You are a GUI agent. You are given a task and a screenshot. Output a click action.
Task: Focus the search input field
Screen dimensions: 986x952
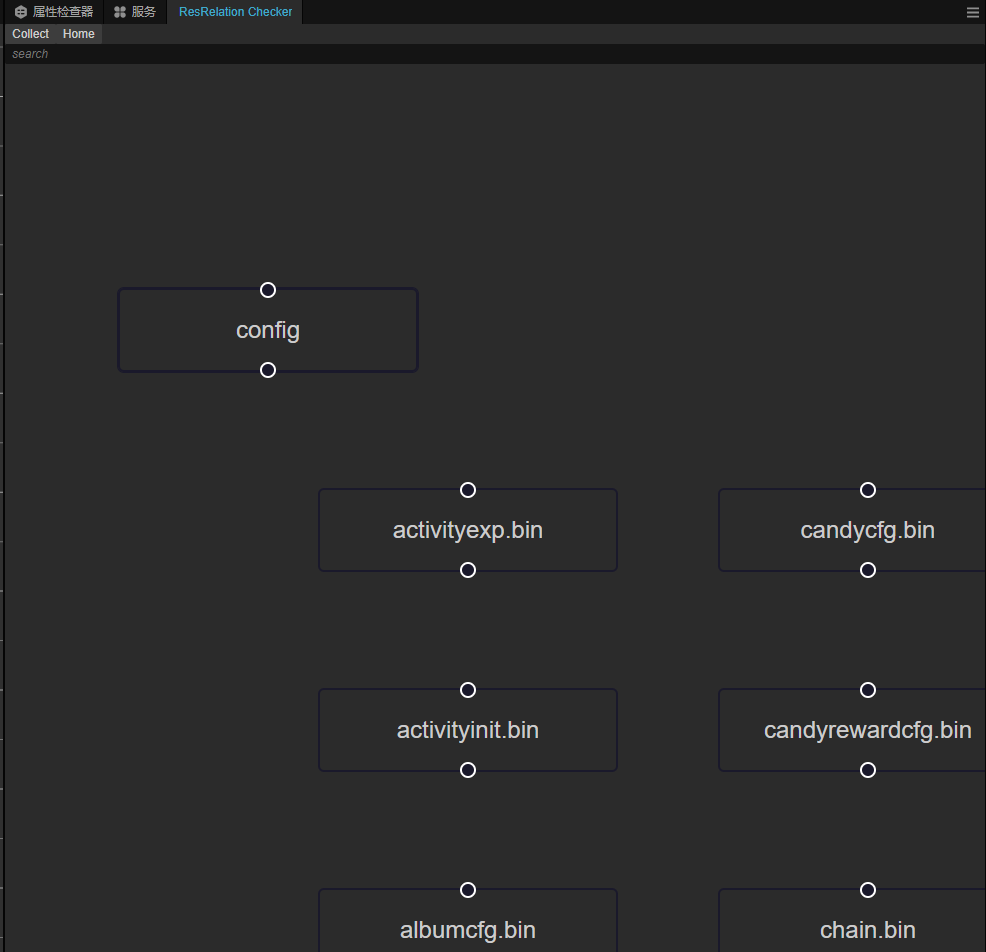(x=495, y=54)
